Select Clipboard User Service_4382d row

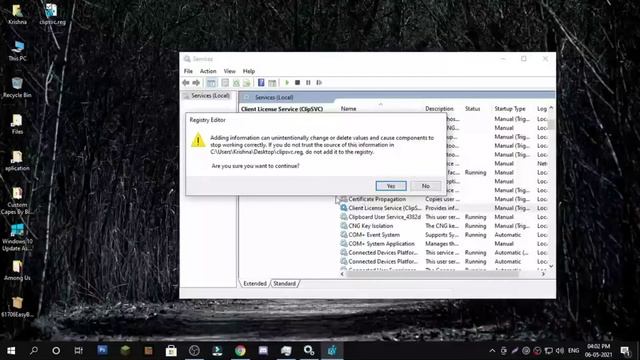(x=443, y=217)
